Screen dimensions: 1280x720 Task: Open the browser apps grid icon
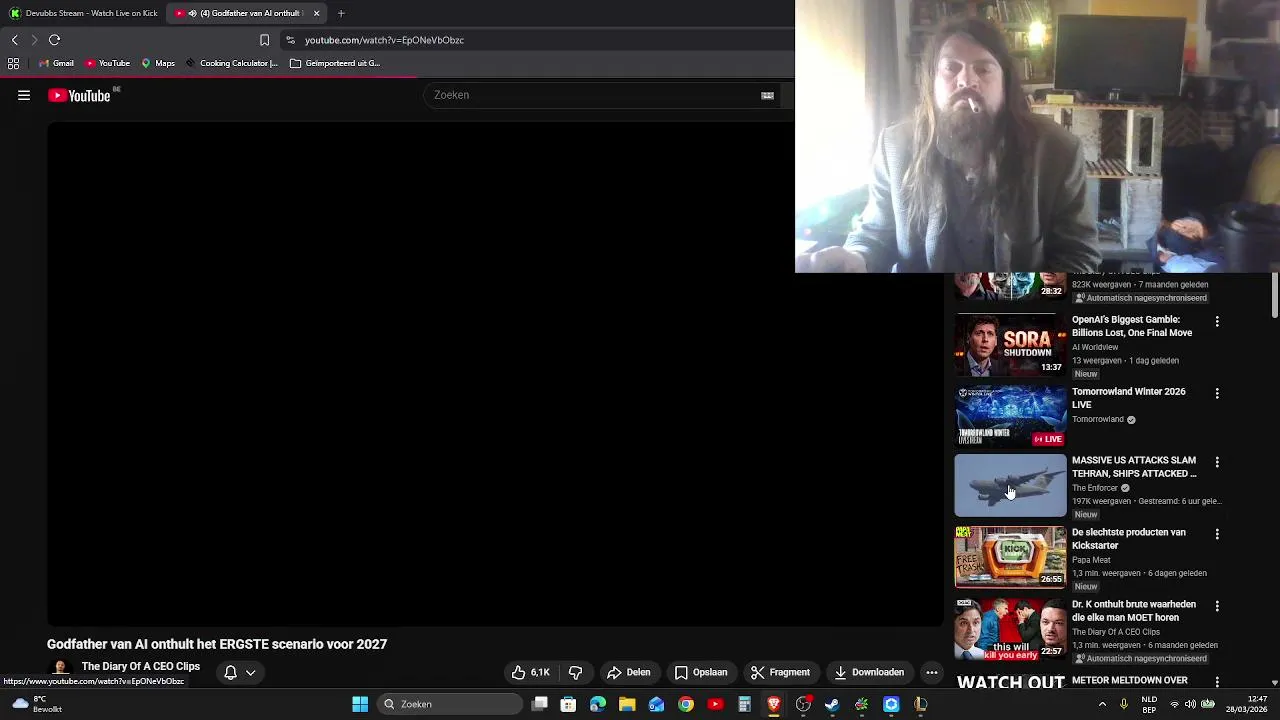pyautogui.click(x=14, y=63)
